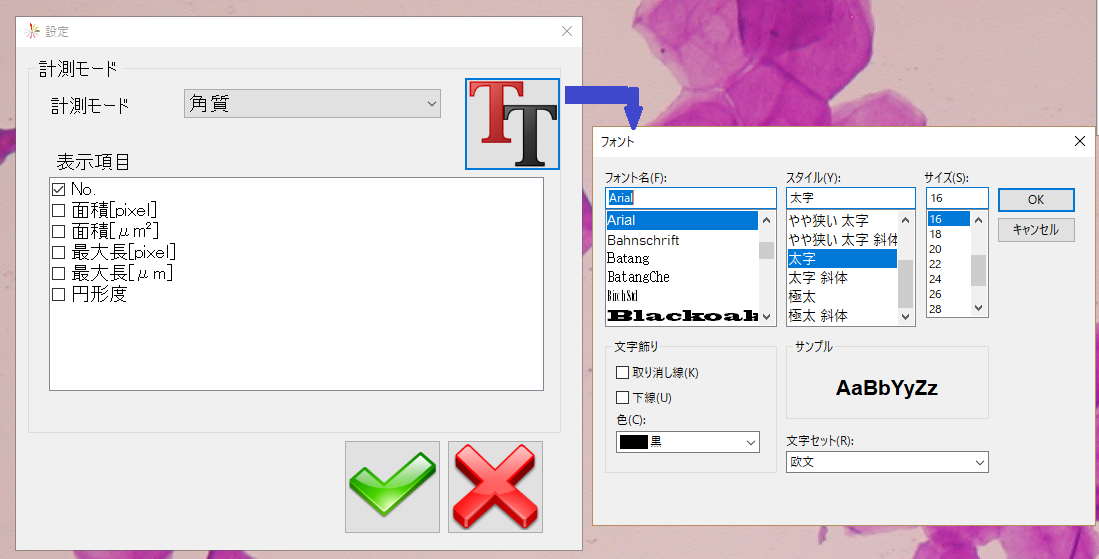Click the black color swatch
The image size is (1099, 559).
[x=634, y=441]
